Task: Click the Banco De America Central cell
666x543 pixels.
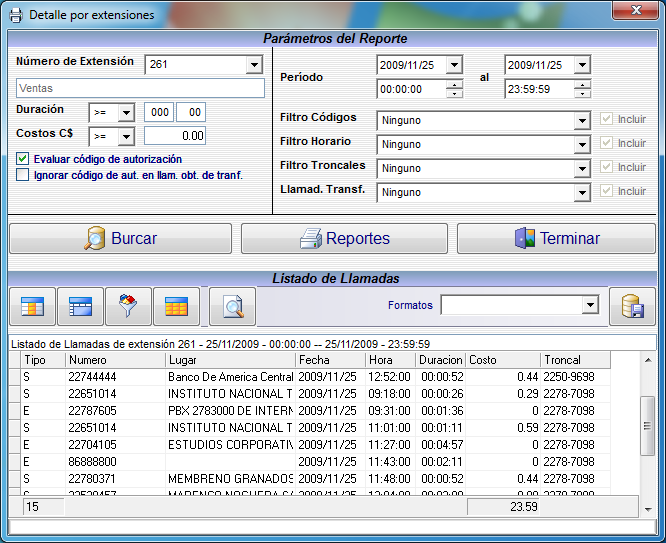Action: tap(230, 377)
